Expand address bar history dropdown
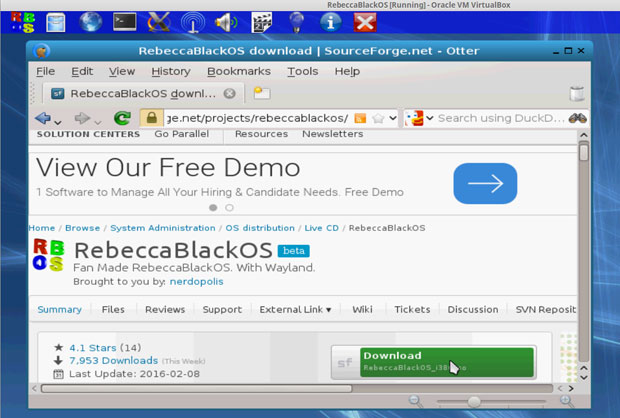The width and height of the screenshot is (620, 418). click(392, 118)
